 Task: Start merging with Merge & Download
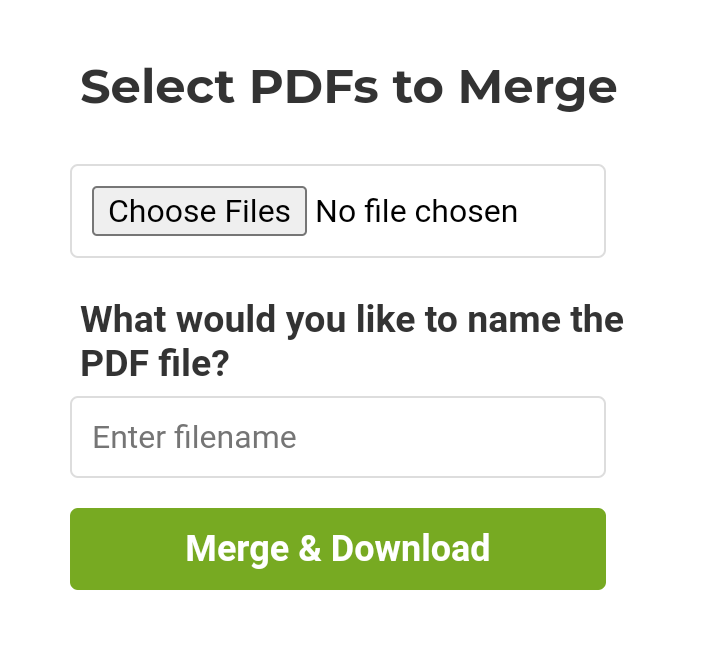[337, 549]
